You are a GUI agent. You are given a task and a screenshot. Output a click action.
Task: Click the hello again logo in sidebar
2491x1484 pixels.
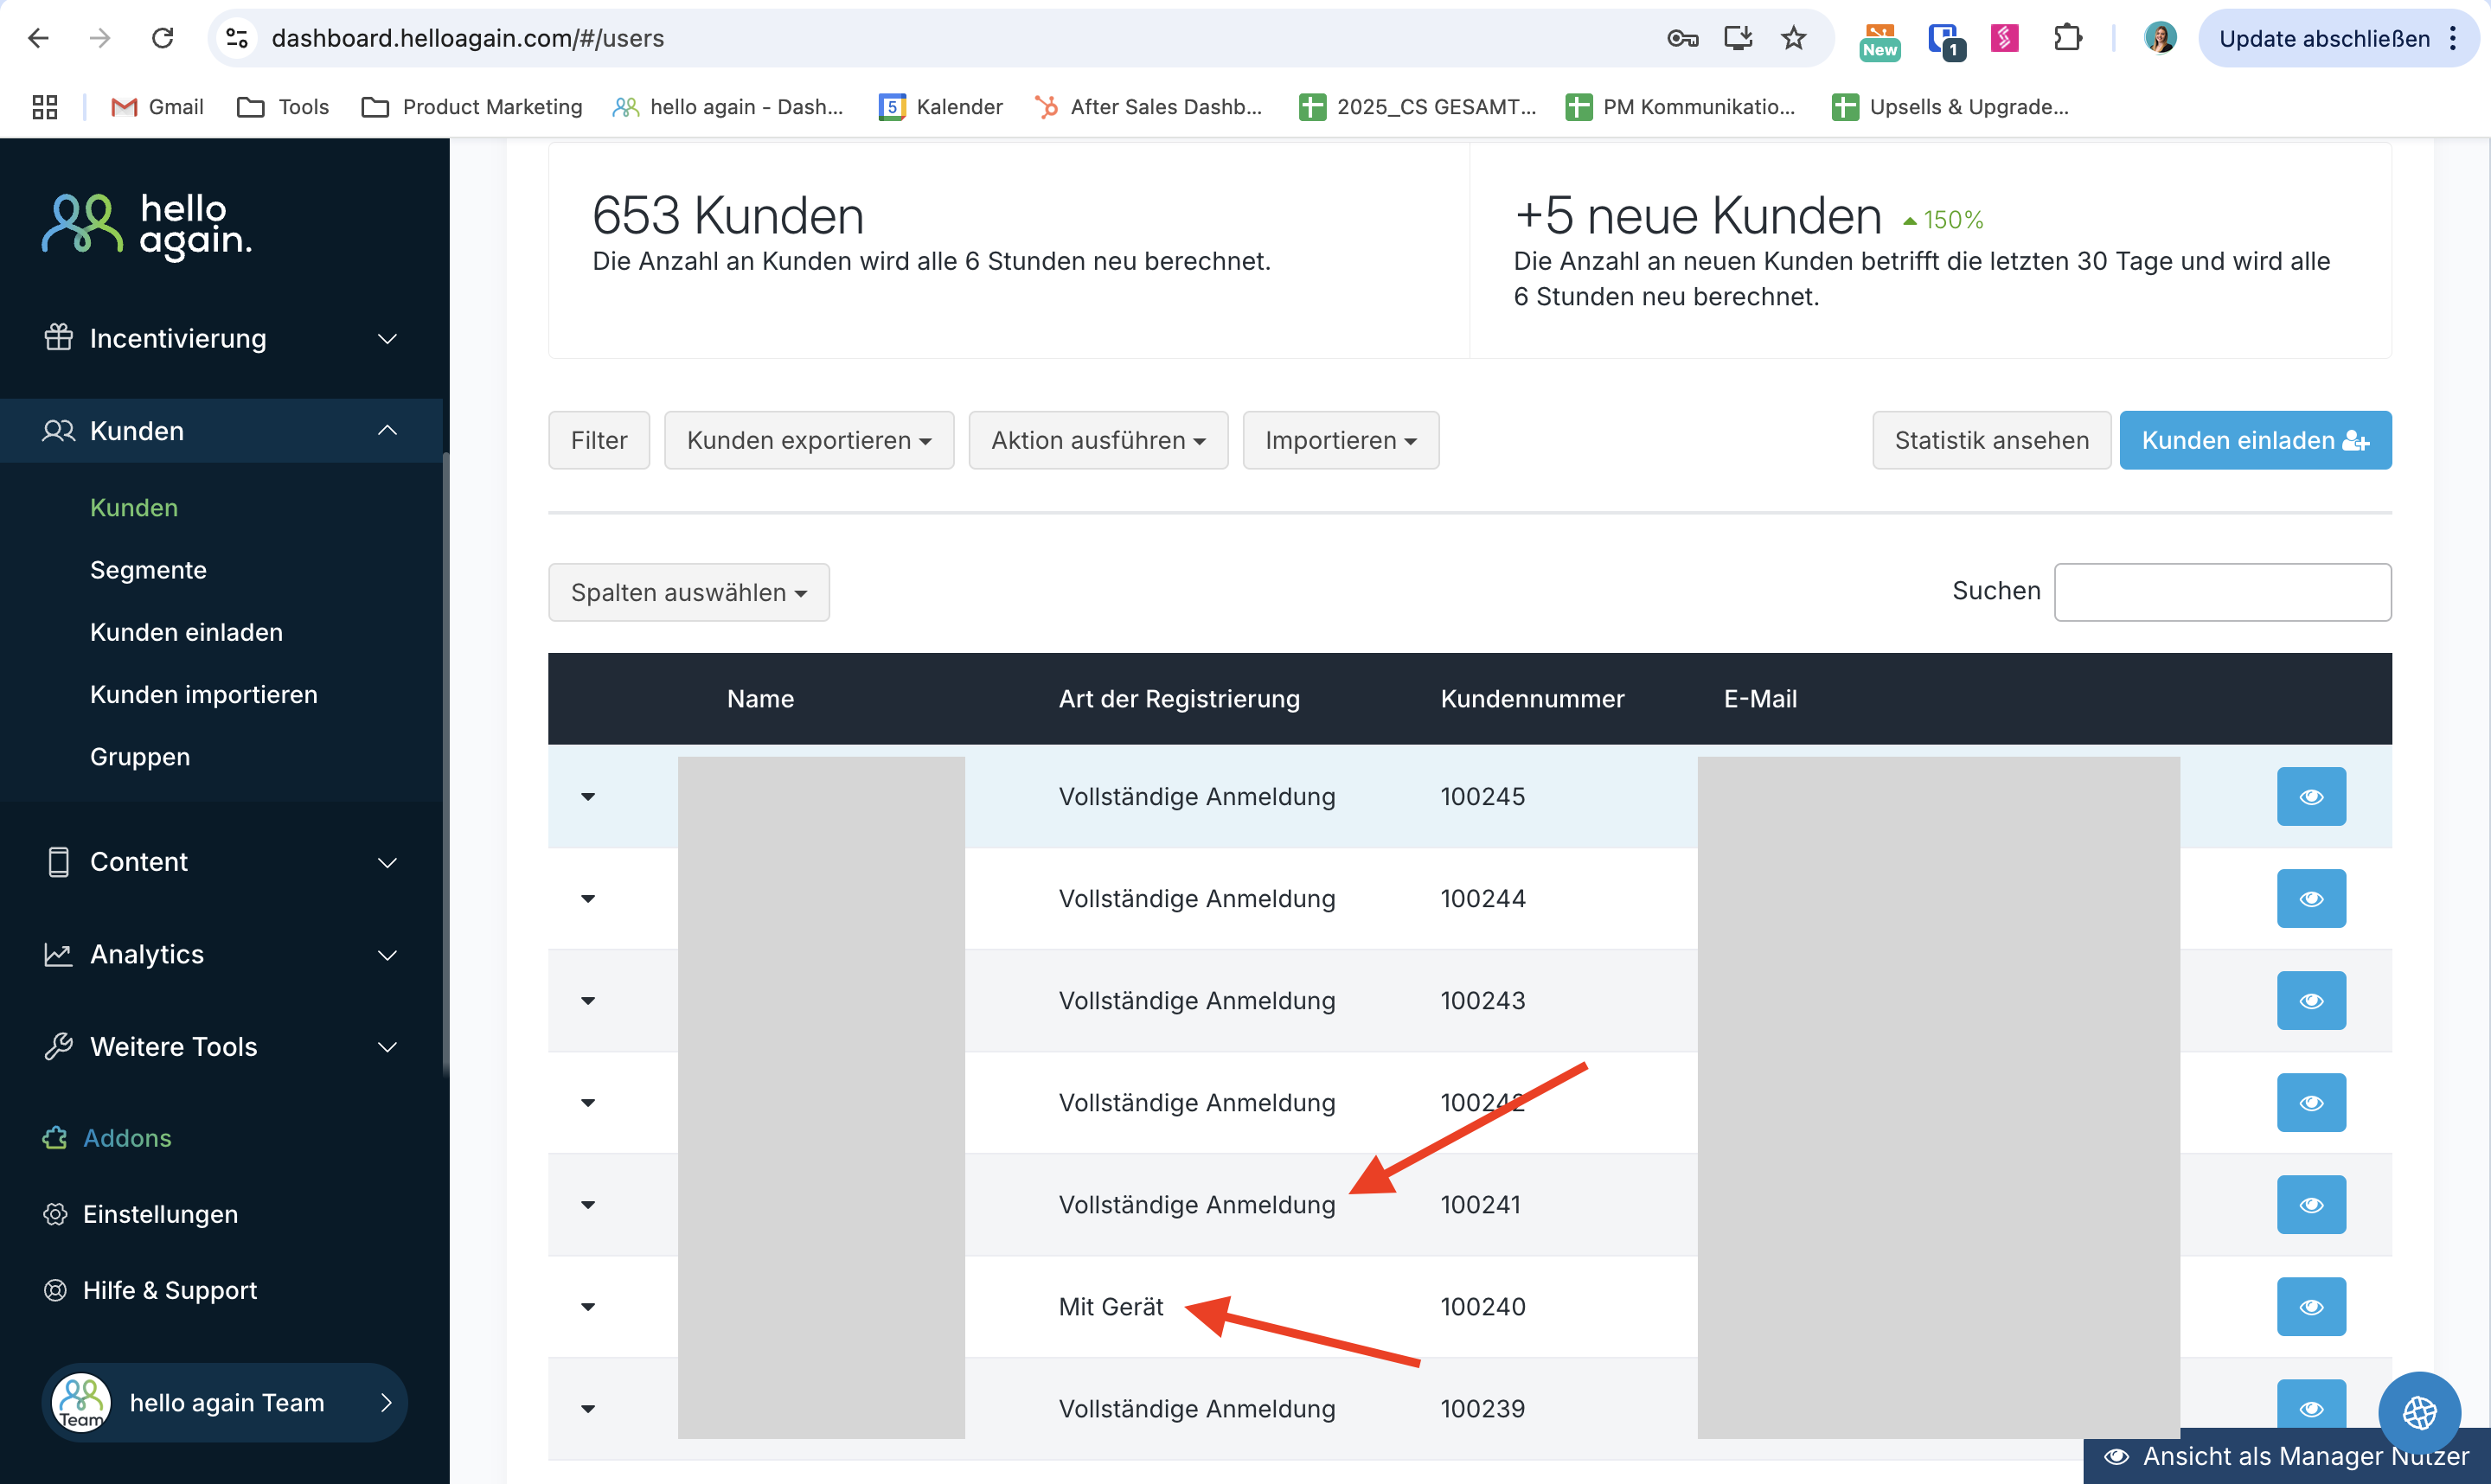tap(147, 224)
